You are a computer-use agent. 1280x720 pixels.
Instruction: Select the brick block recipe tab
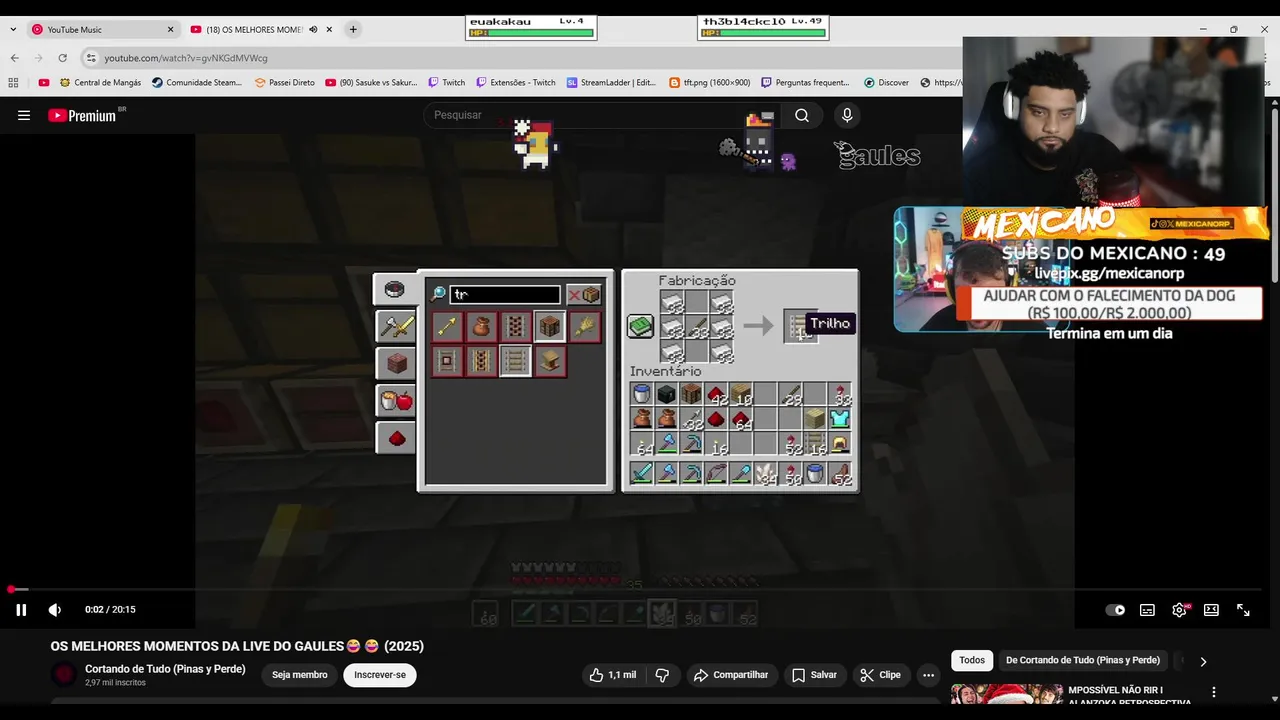[x=396, y=363]
